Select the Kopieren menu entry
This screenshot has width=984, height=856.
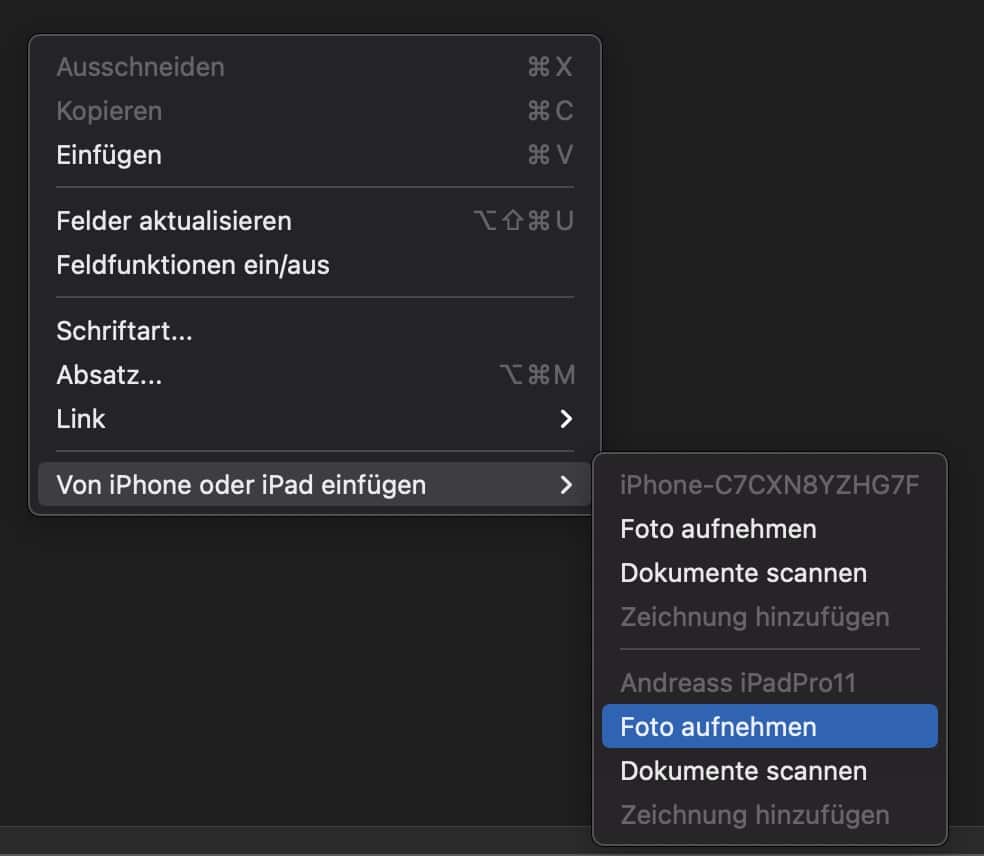coord(109,111)
